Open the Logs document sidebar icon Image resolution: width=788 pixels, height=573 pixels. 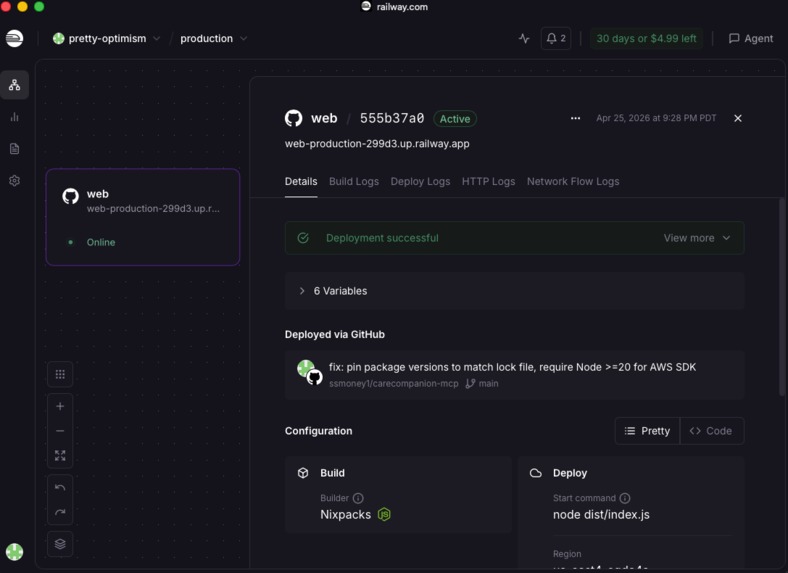click(x=15, y=149)
